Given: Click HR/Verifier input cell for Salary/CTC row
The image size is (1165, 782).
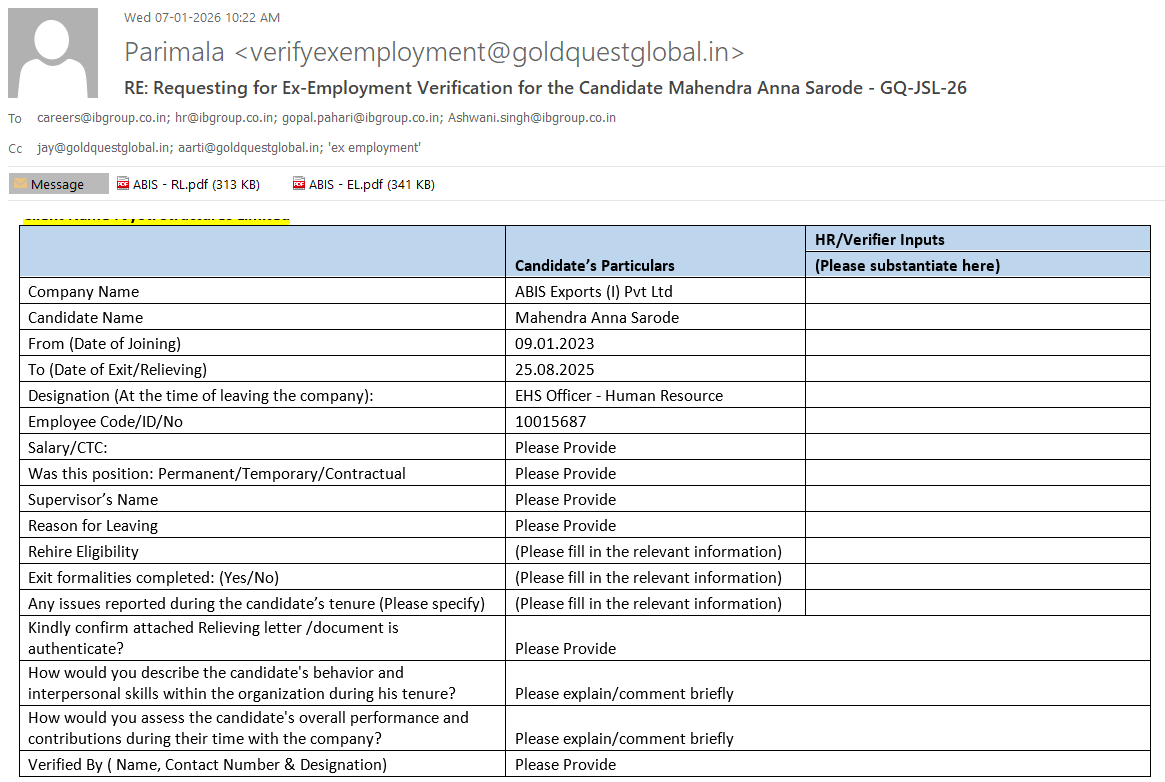Looking at the screenshot, I should [977, 448].
